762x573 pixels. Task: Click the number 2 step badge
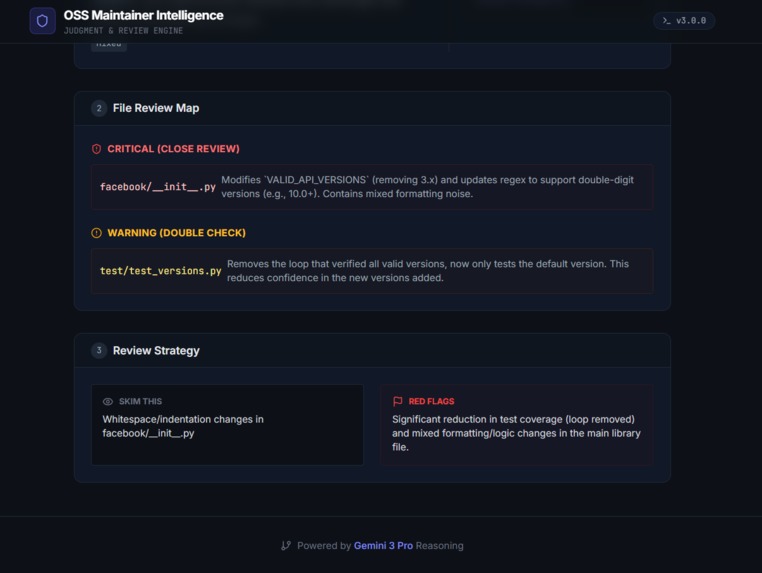(99, 108)
